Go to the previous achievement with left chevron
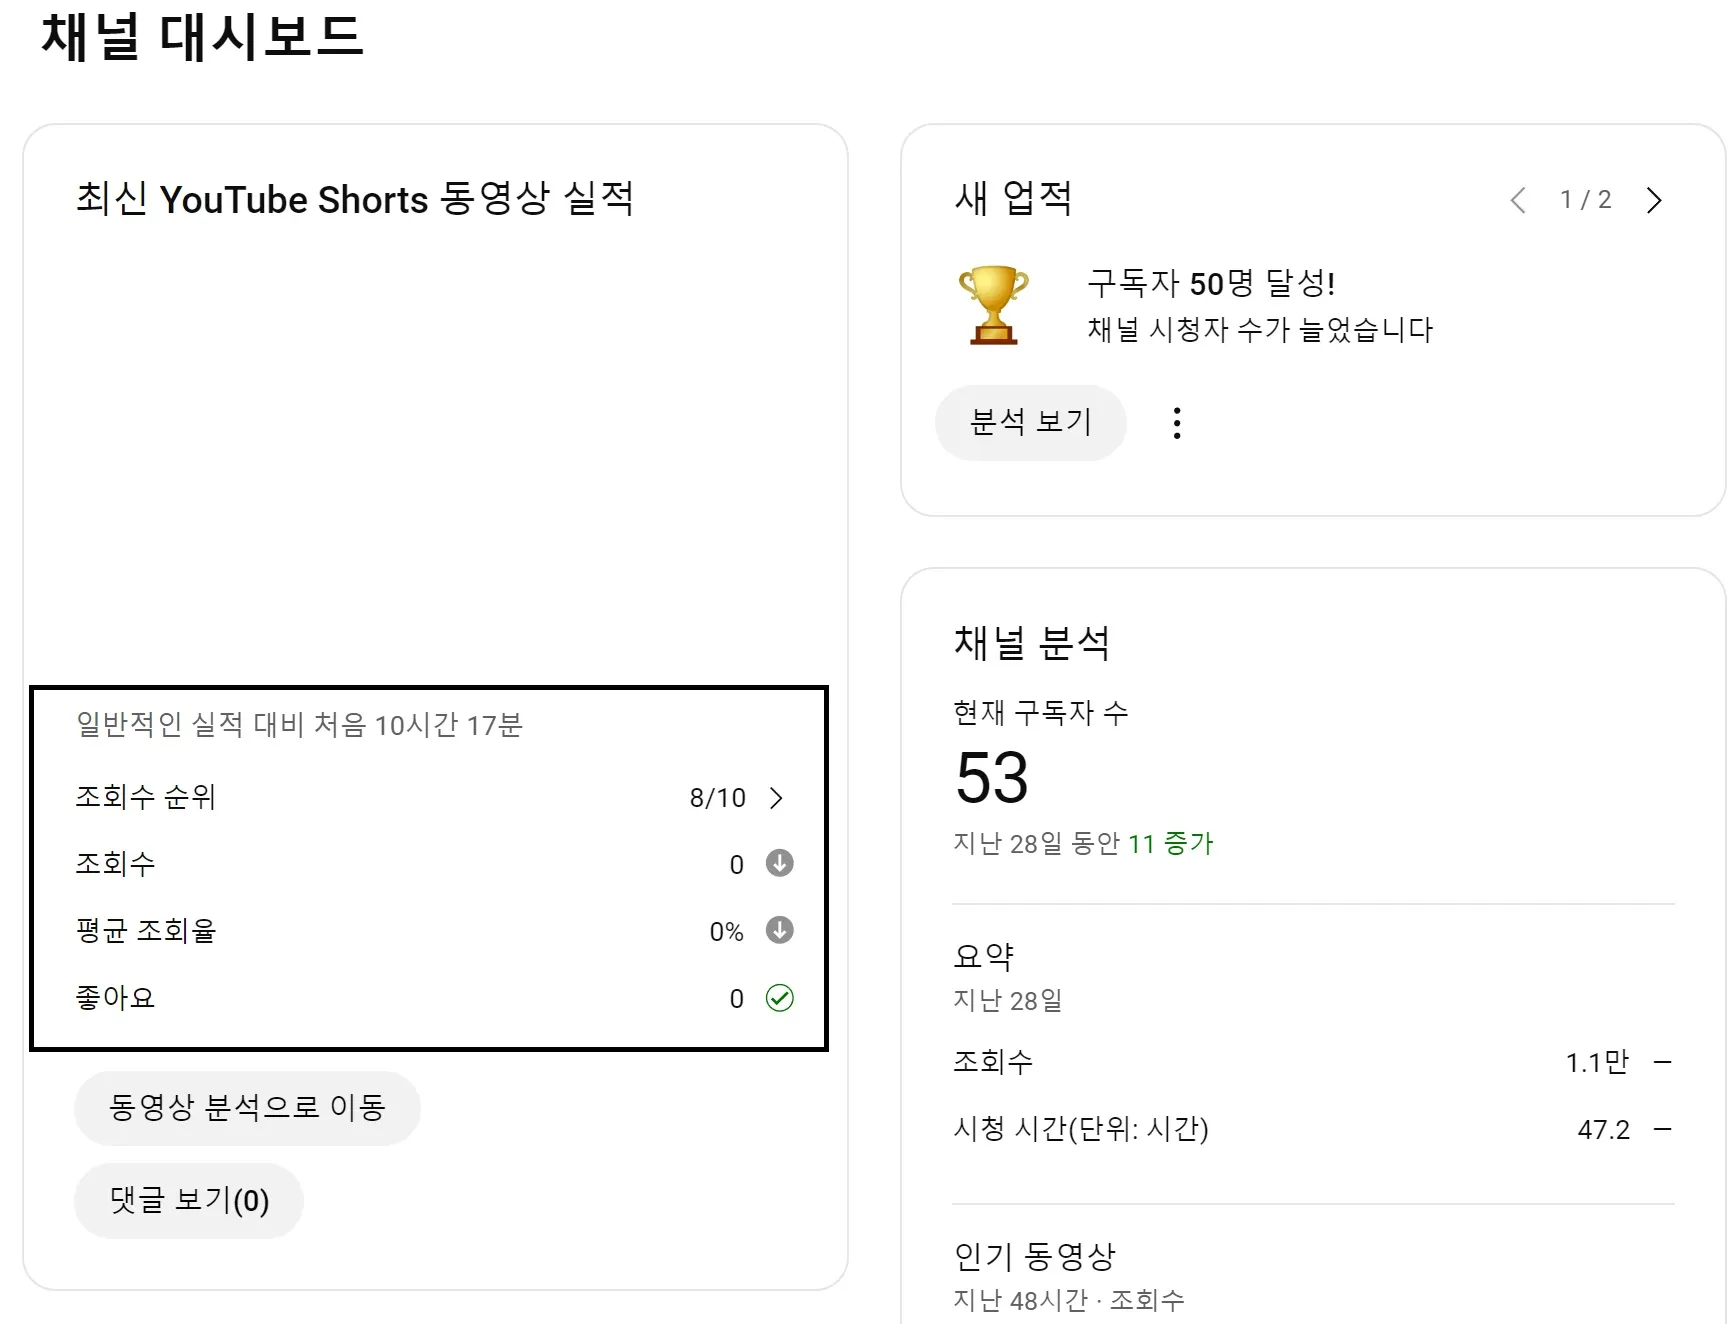Screen dimensions: 1733x1324 click(1518, 200)
